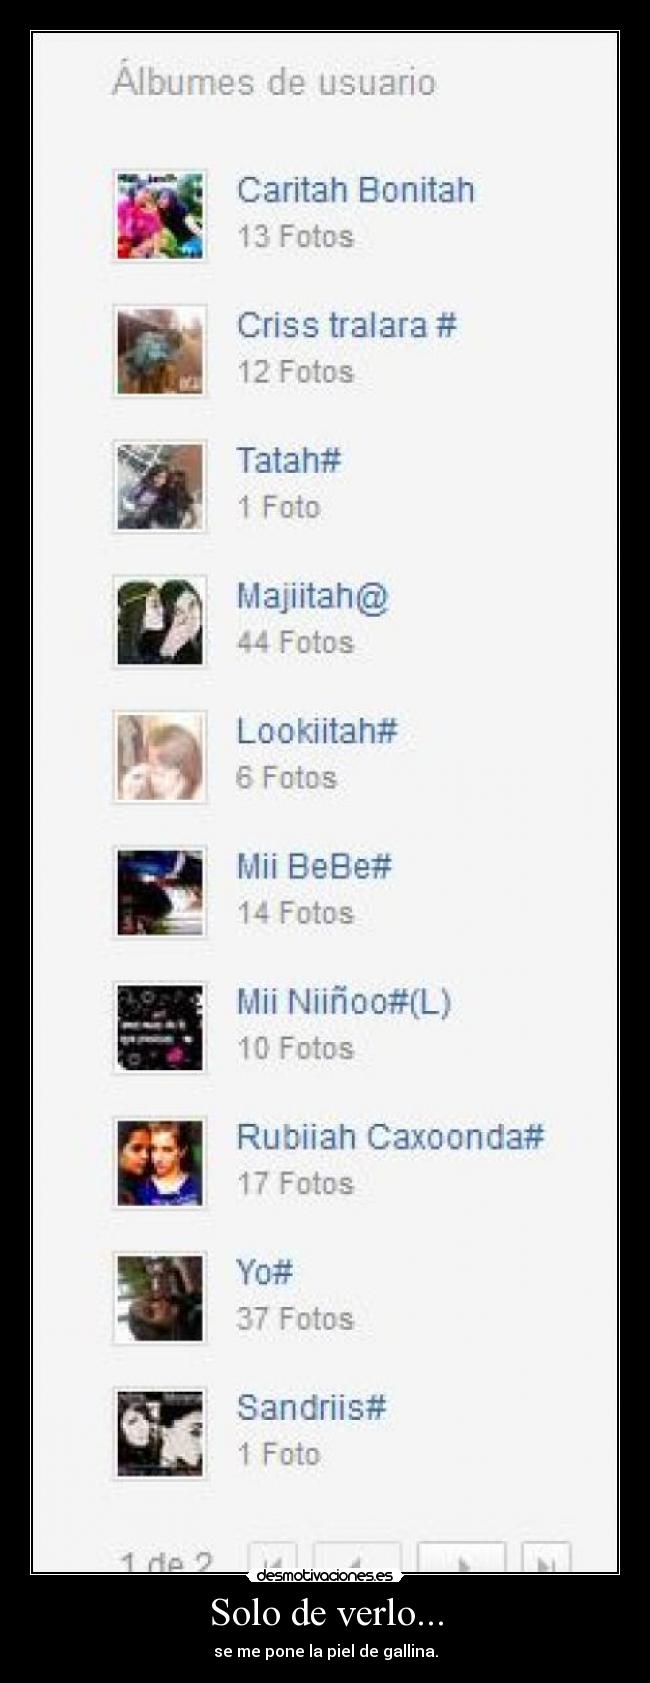
Task: Open the Mii BeBe# title link
Action: click(313, 866)
